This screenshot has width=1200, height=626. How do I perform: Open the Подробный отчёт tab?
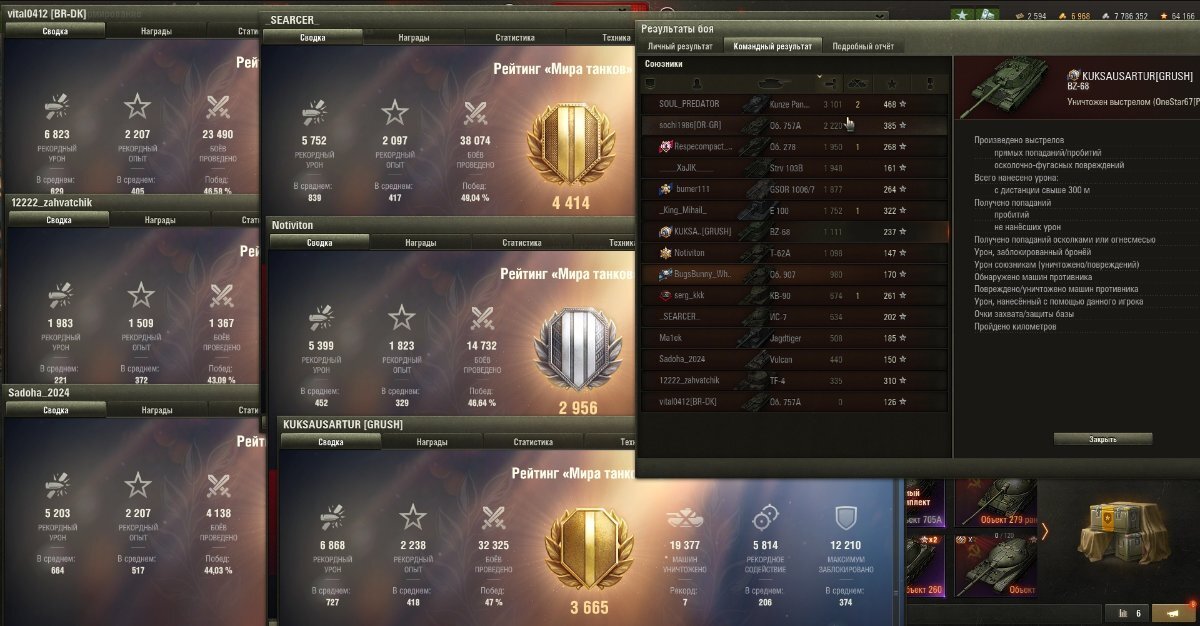pos(864,45)
